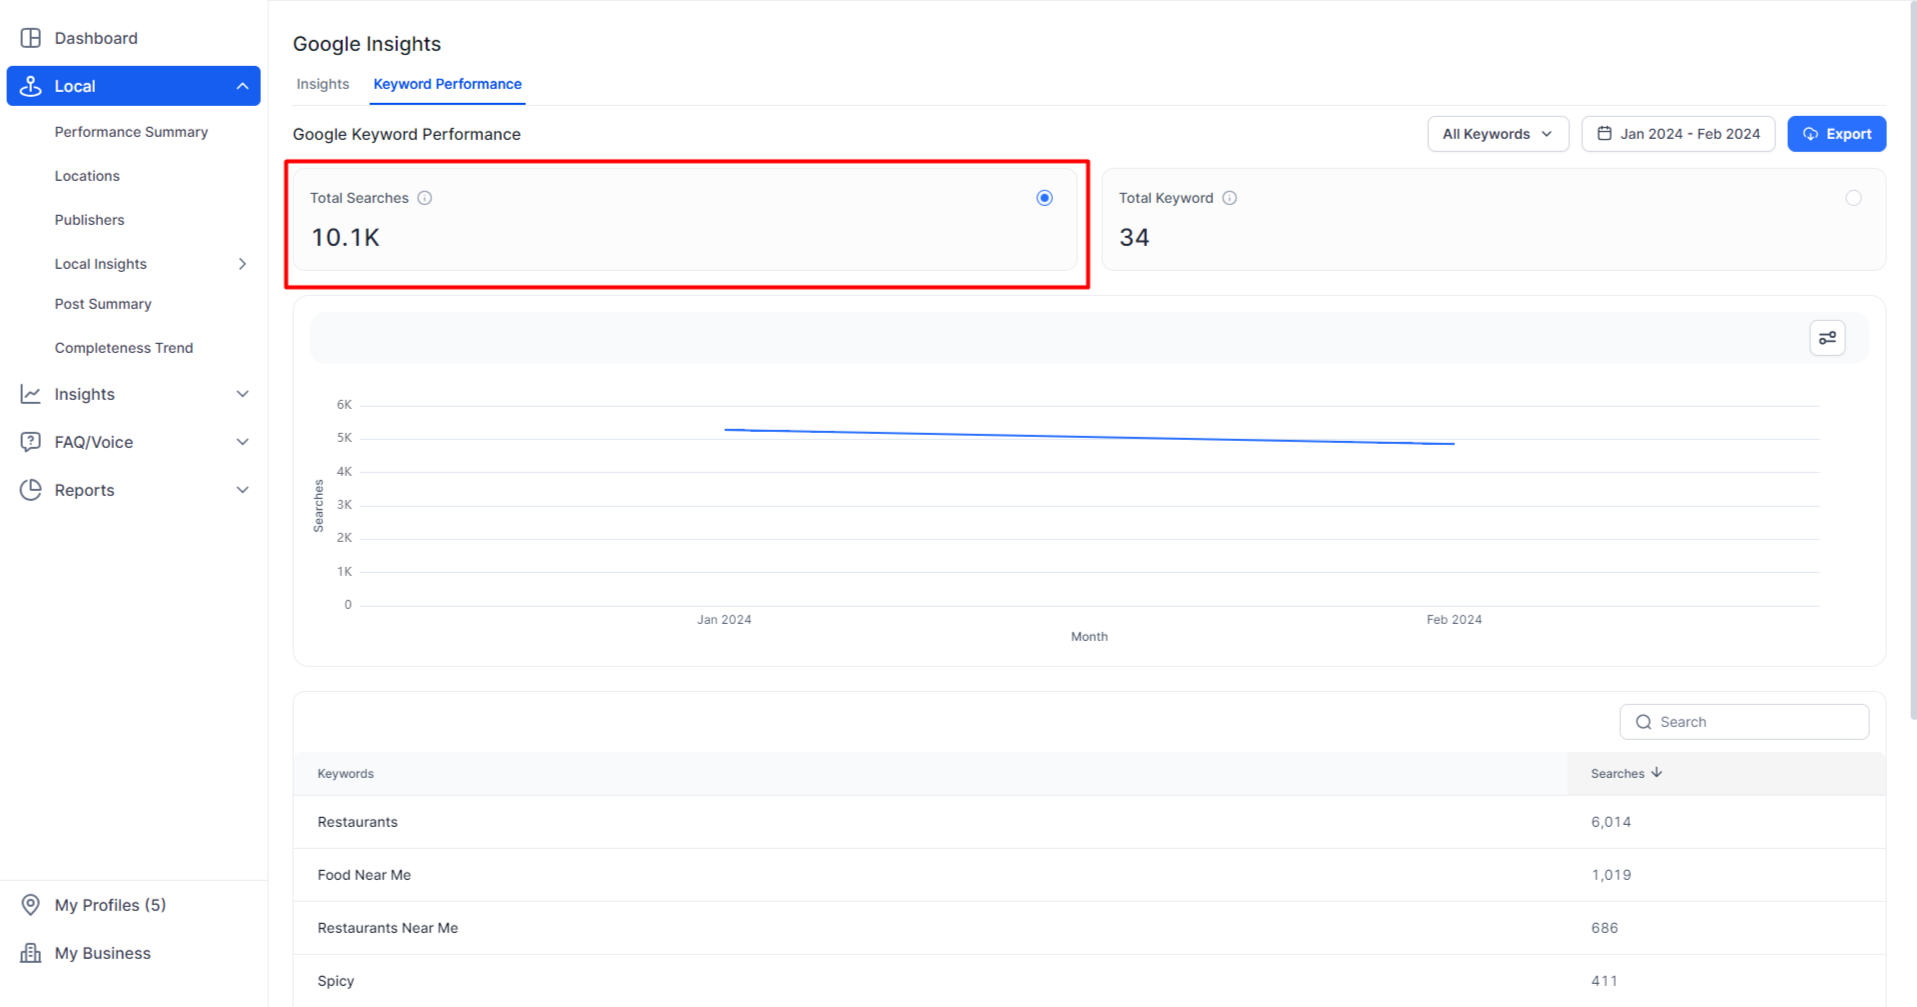Click the magnifier icon in Search box
The height and width of the screenshot is (1007, 1917).
pyautogui.click(x=1643, y=722)
